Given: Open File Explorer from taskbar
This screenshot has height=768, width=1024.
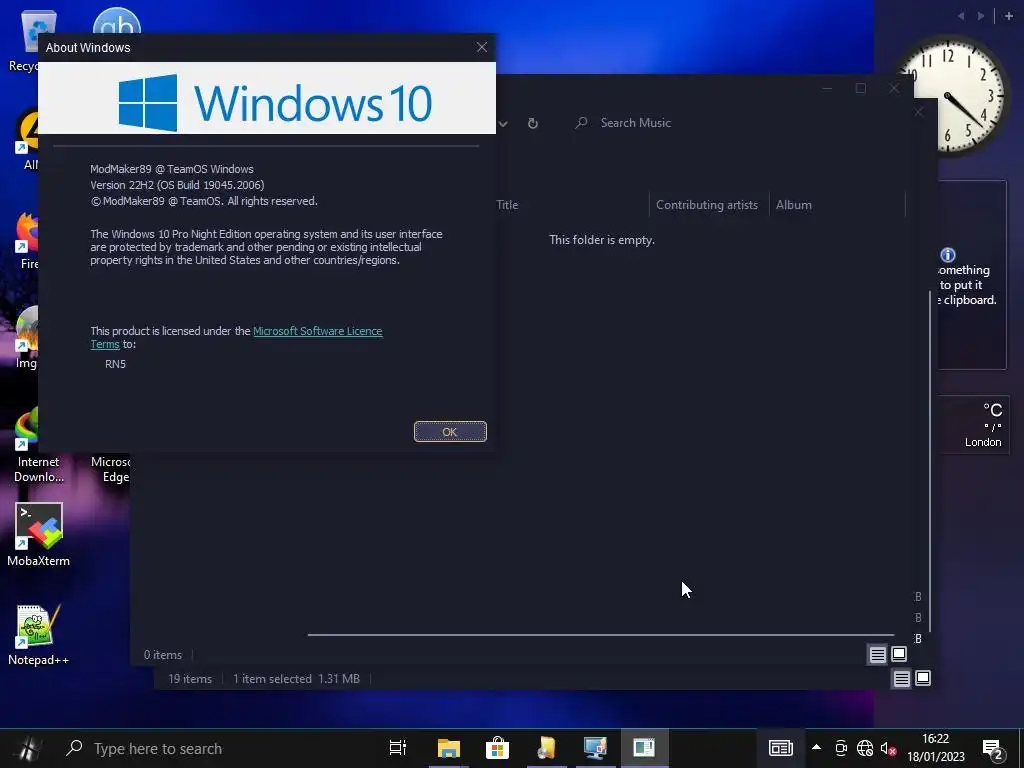Looking at the screenshot, I should [449, 748].
